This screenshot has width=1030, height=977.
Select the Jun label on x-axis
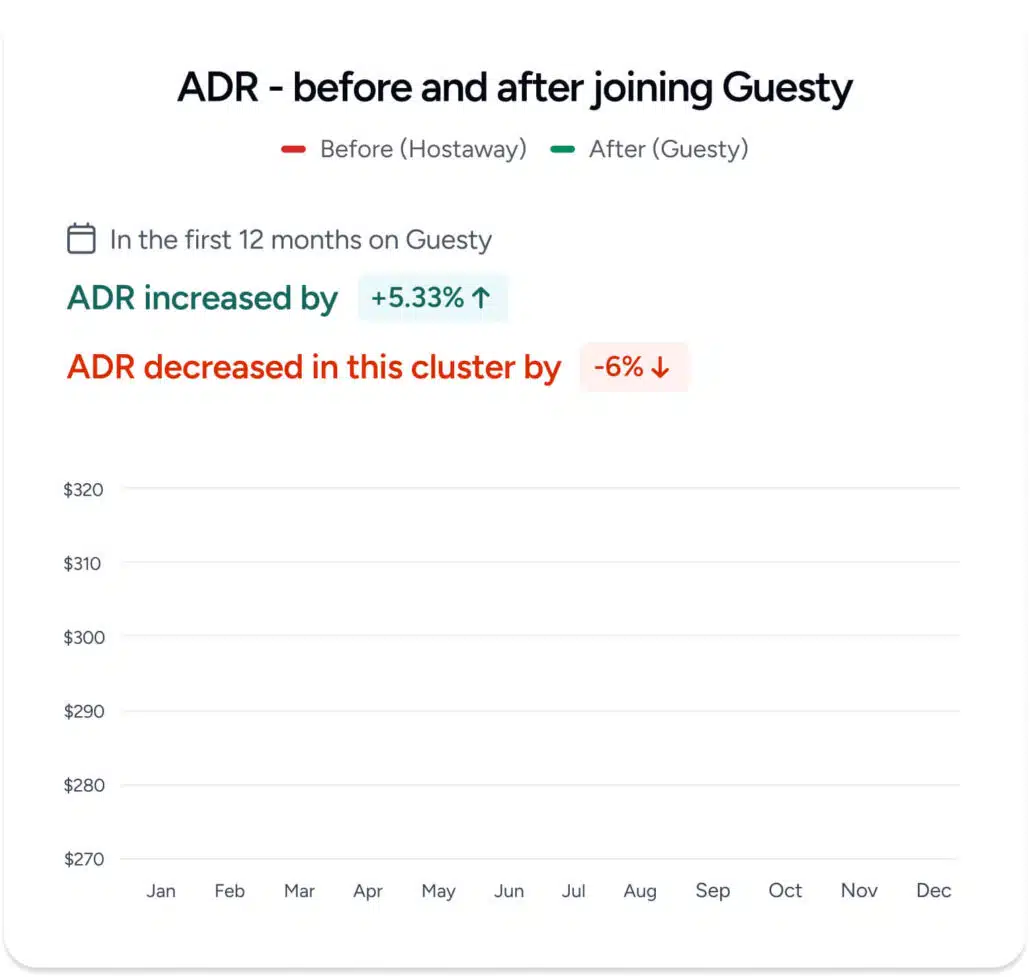(x=509, y=890)
